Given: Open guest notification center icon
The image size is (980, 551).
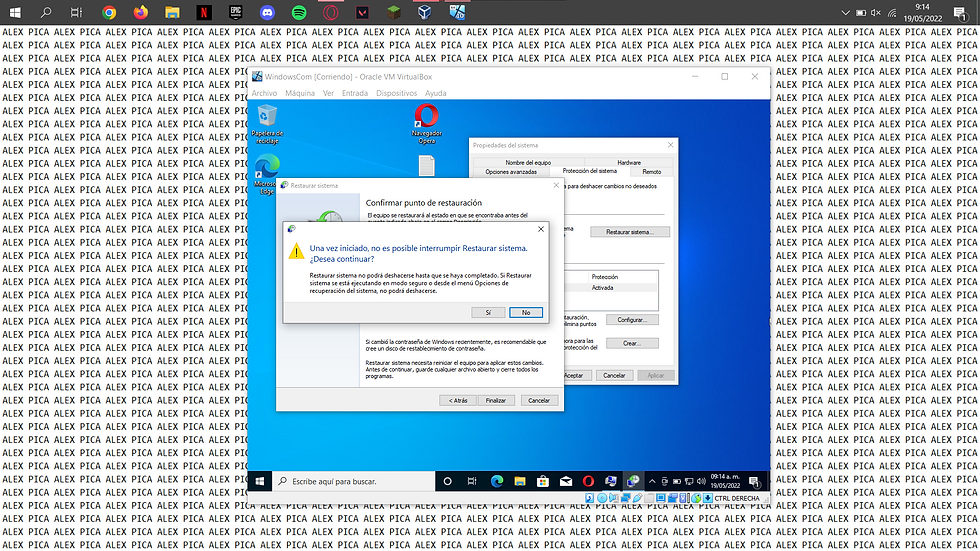Looking at the screenshot, I should tap(754, 481).
